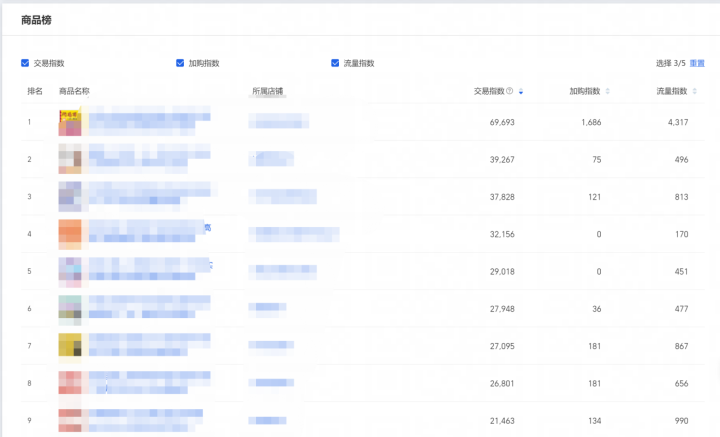Uncheck the 加购指数 checkbox
720x437 pixels.
(x=180, y=63)
